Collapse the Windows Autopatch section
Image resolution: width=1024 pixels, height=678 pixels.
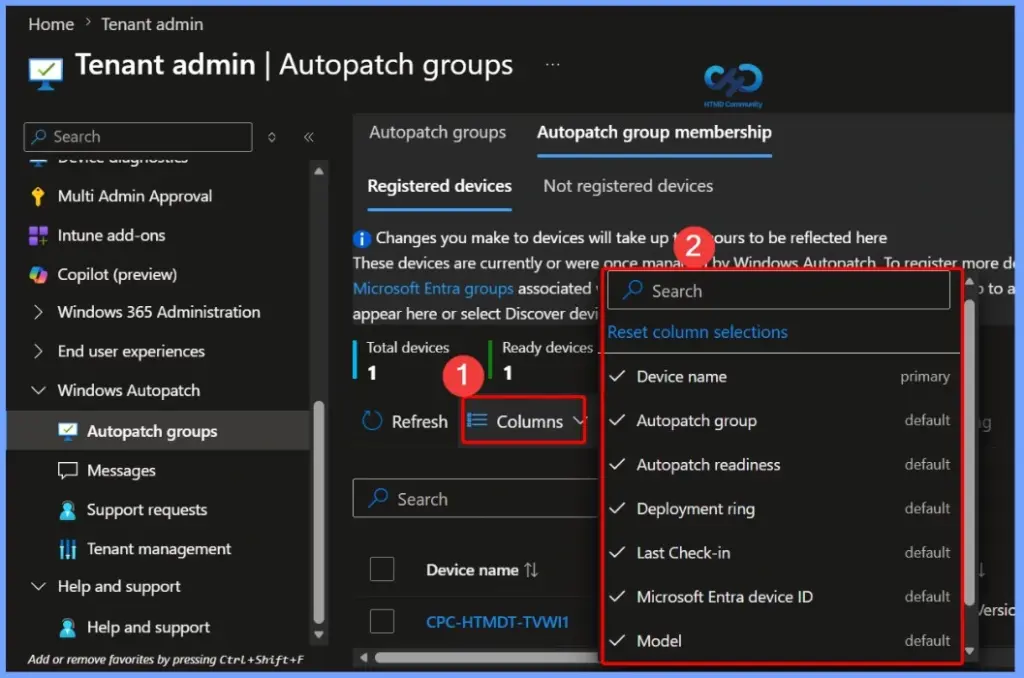point(38,391)
